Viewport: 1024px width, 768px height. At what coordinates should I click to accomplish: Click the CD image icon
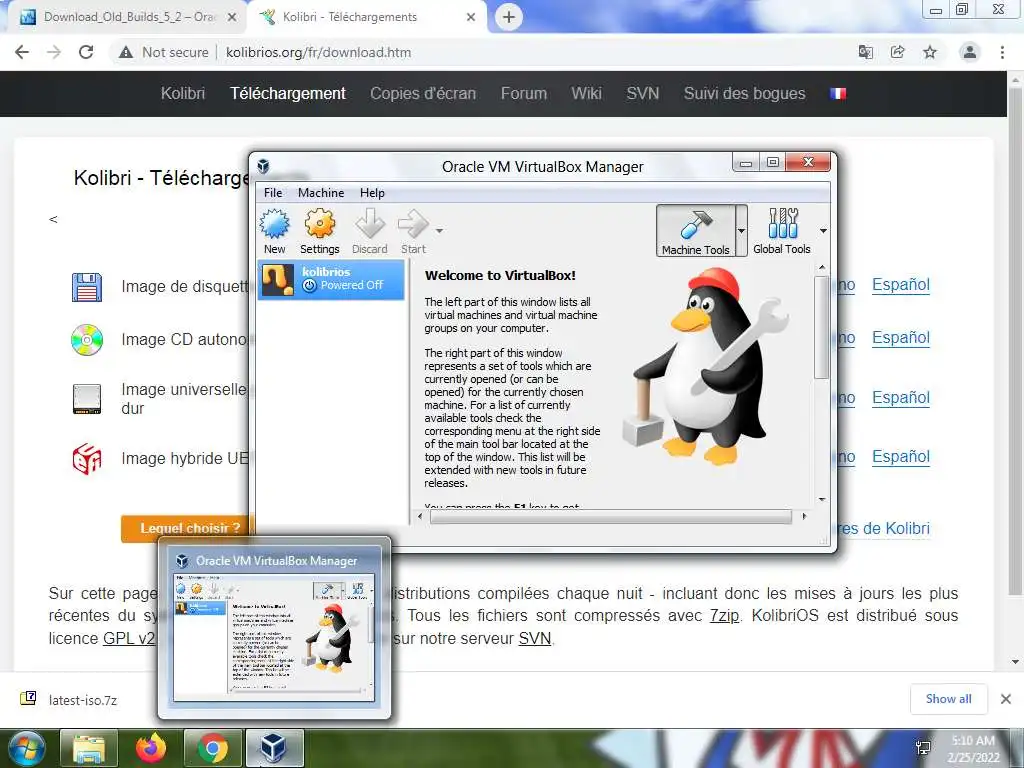[87, 340]
